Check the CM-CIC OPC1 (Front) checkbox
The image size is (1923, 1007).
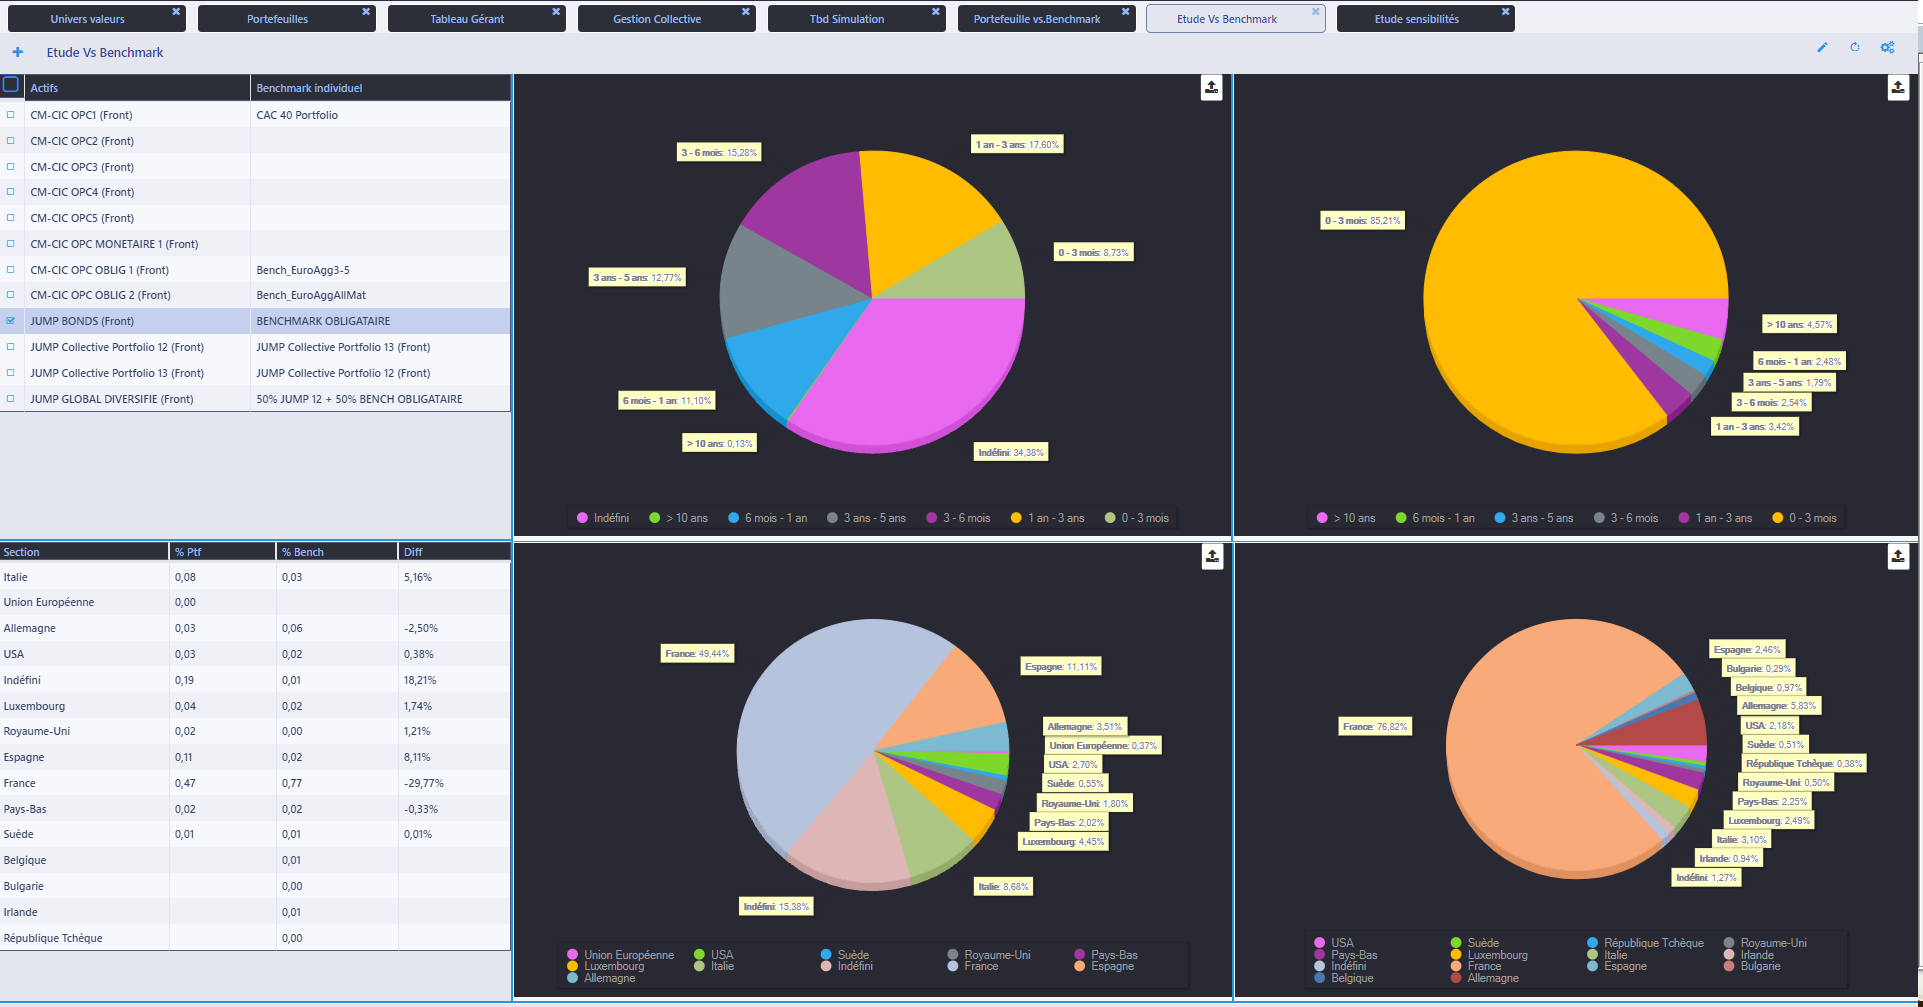click(x=11, y=114)
